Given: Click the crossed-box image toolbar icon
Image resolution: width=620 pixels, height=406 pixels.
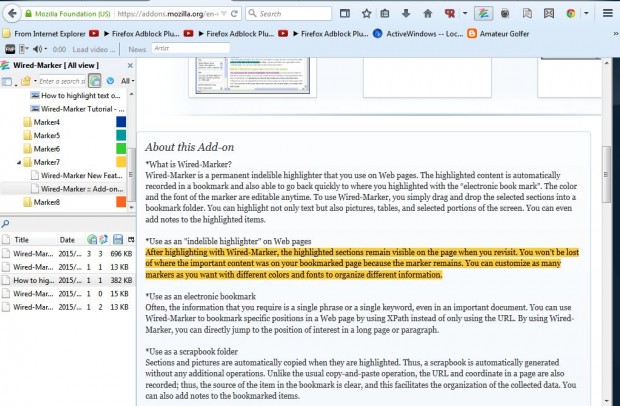Looking at the screenshot, I should coord(549,13).
